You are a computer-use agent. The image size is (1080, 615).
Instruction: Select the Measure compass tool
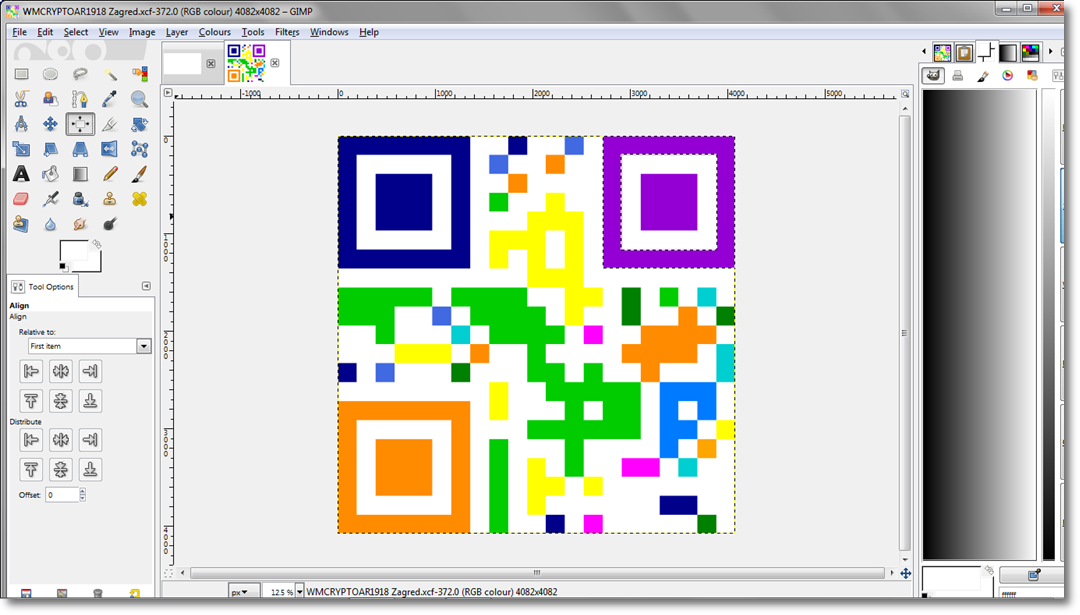pos(21,124)
